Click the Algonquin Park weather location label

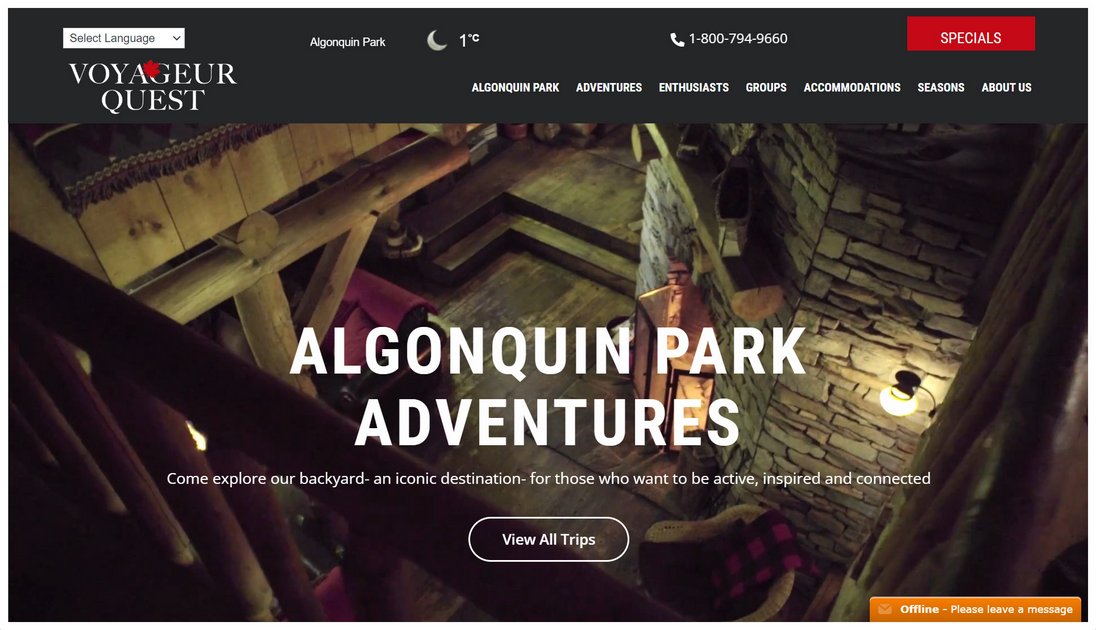347,42
